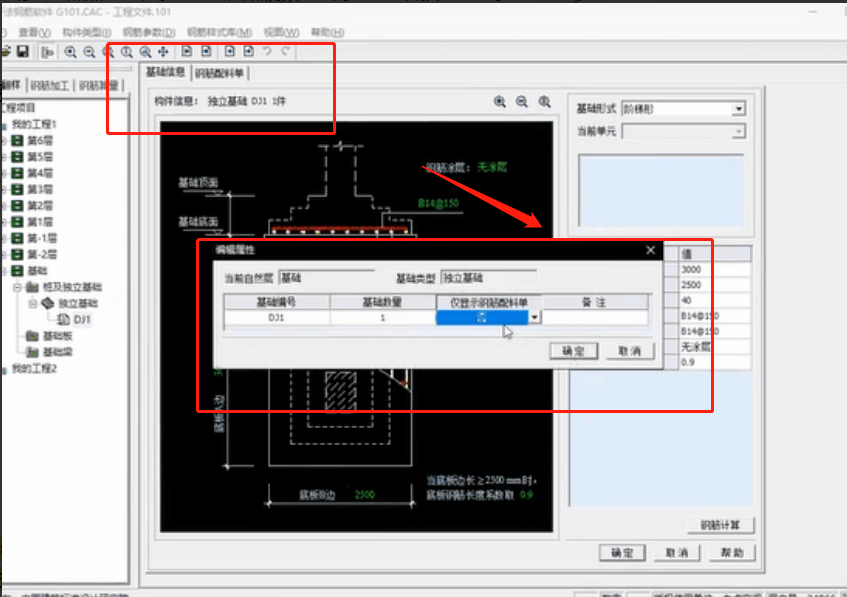Screen dimensions: 847x597
Task: Select the 第-1层 tree item
Action: (x=42, y=238)
